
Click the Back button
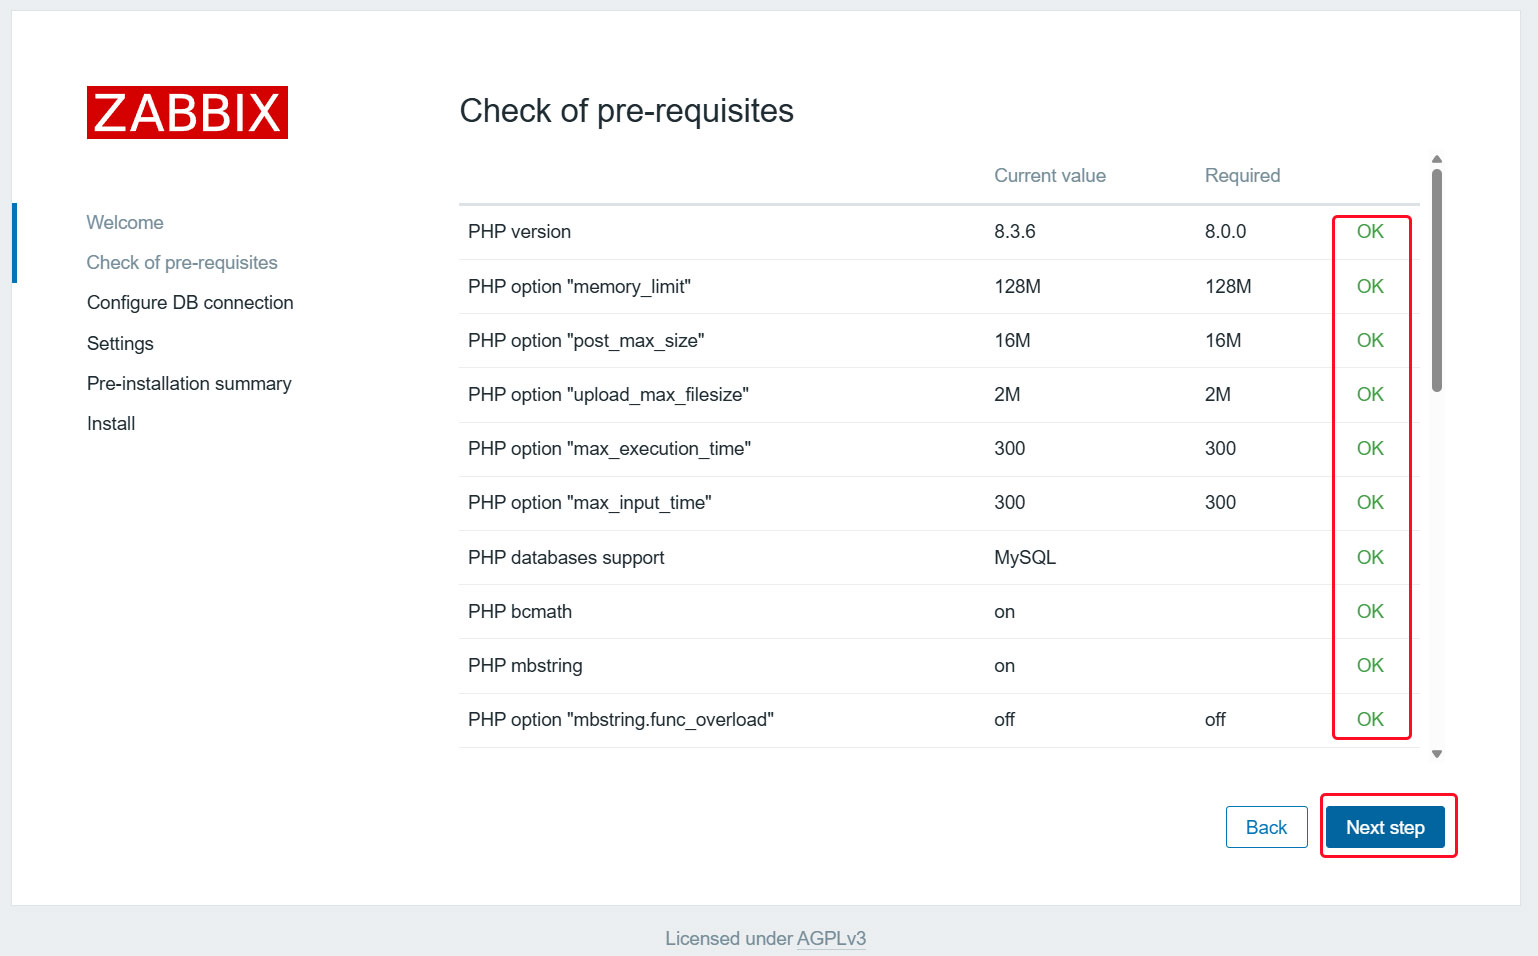coord(1266,827)
